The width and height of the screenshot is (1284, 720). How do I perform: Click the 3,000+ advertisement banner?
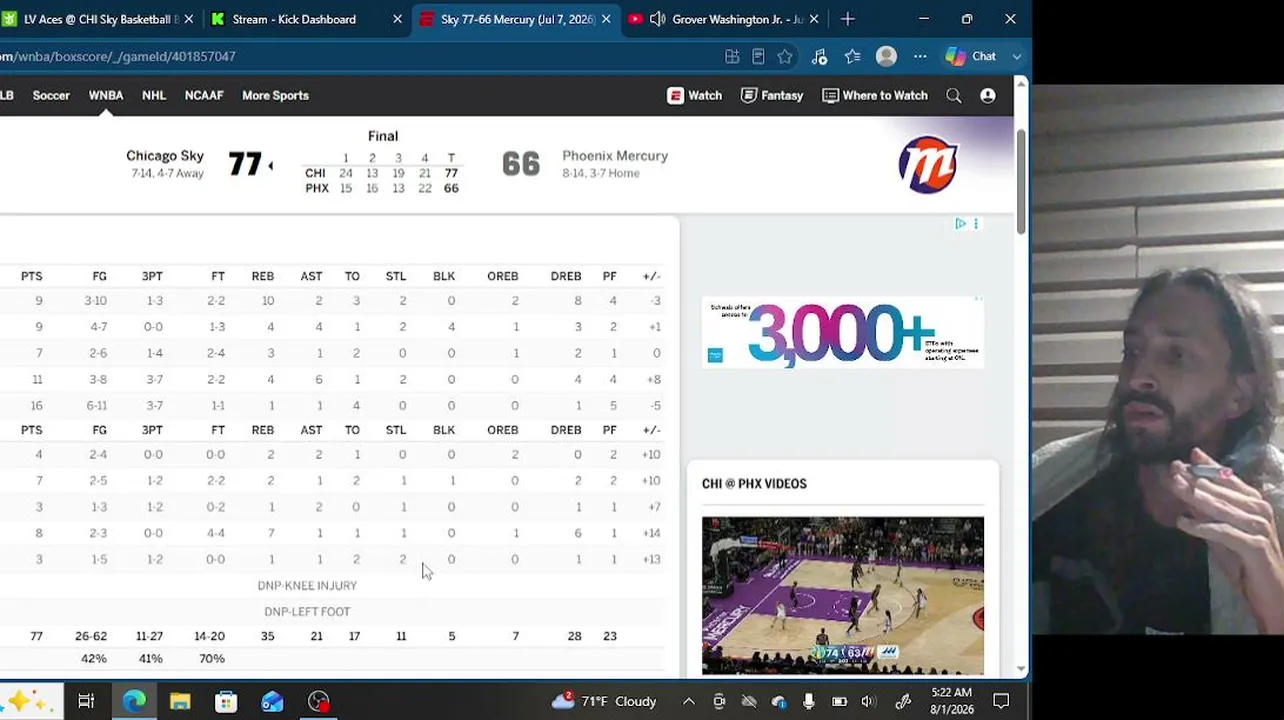(843, 333)
